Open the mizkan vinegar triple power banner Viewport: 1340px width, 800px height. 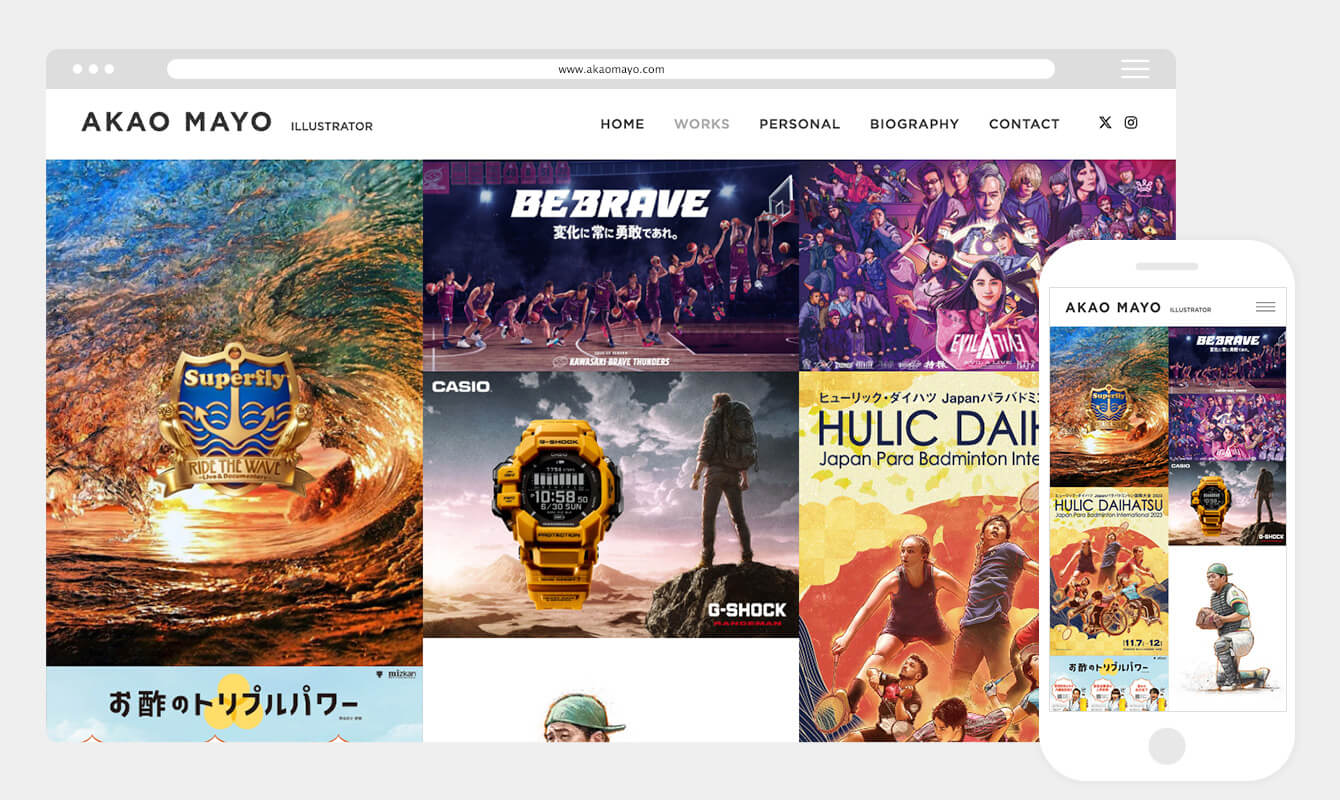tap(234, 704)
